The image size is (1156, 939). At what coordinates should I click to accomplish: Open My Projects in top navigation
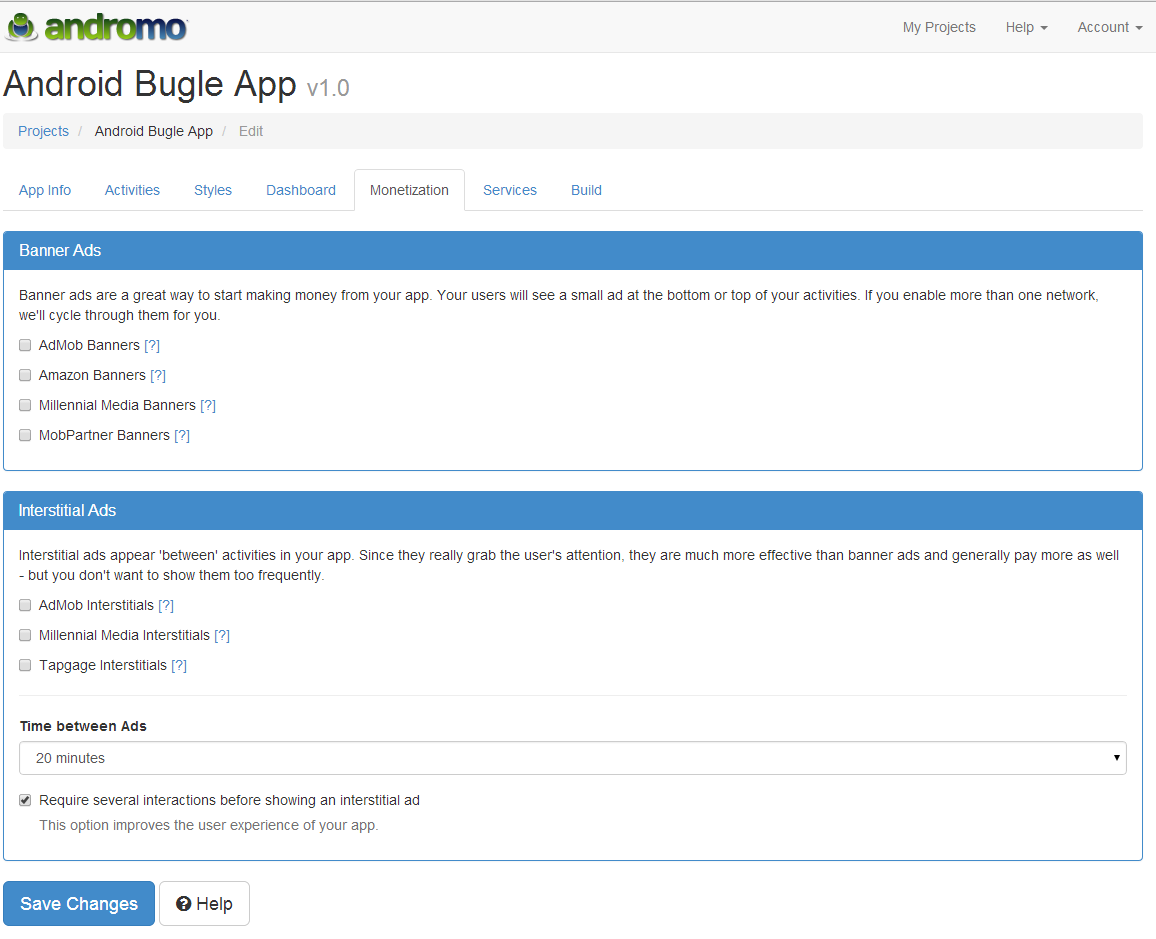tap(939, 27)
